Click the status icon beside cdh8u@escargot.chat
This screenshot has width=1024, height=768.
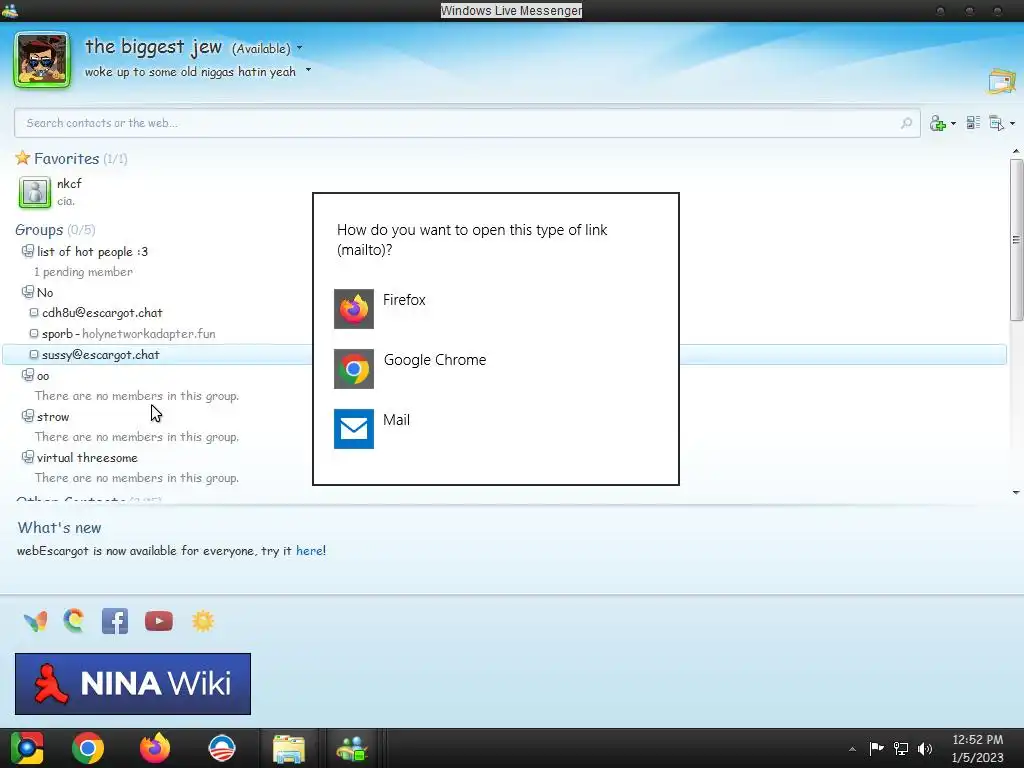[34, 313]
